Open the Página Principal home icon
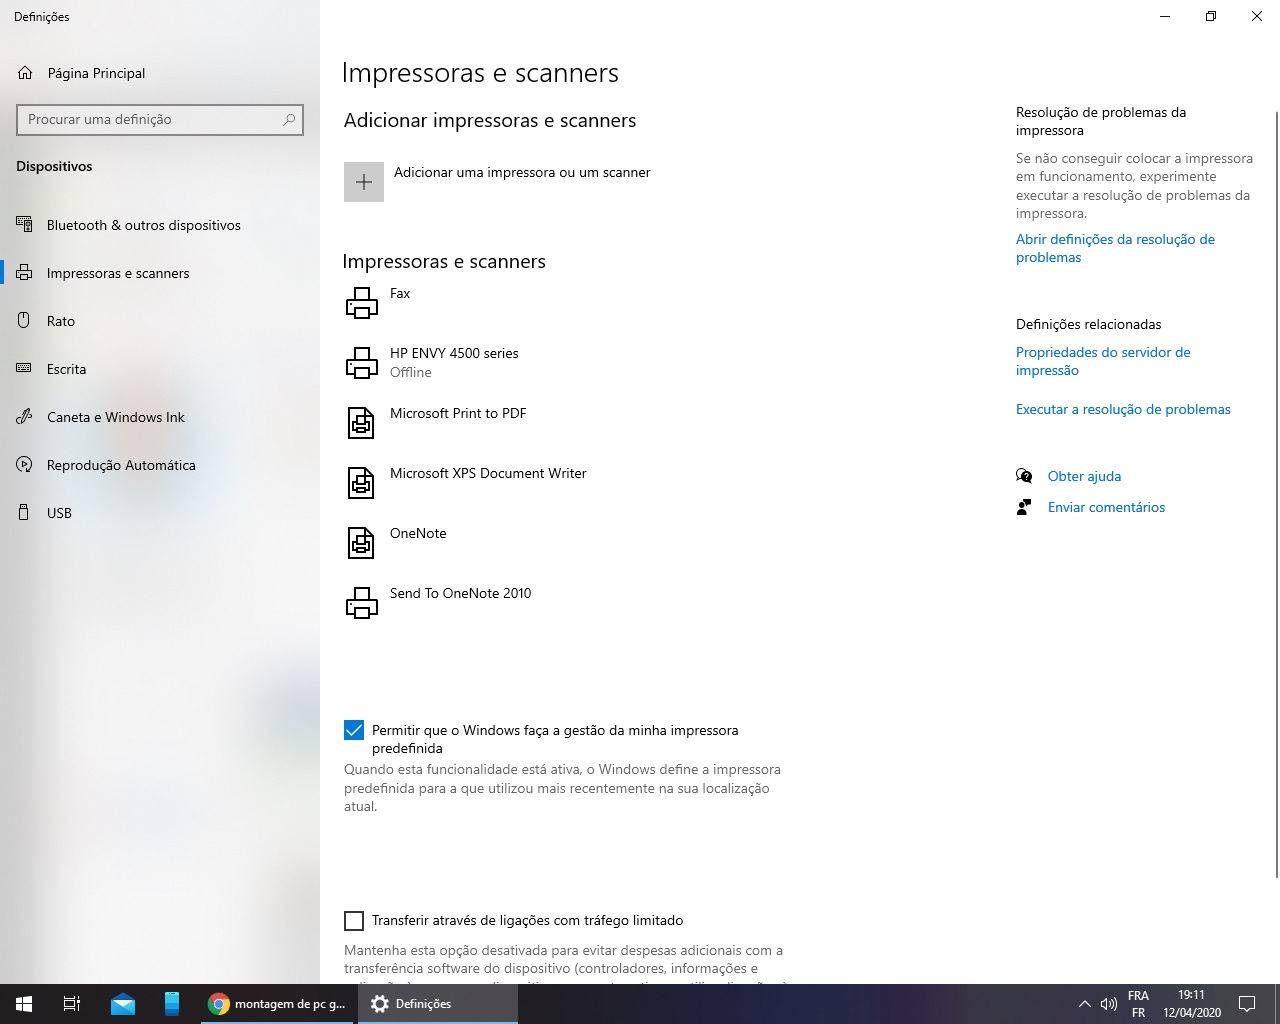Image resolution: width=1280 pixels, height=1024 pixels. [x=26, y=73]
